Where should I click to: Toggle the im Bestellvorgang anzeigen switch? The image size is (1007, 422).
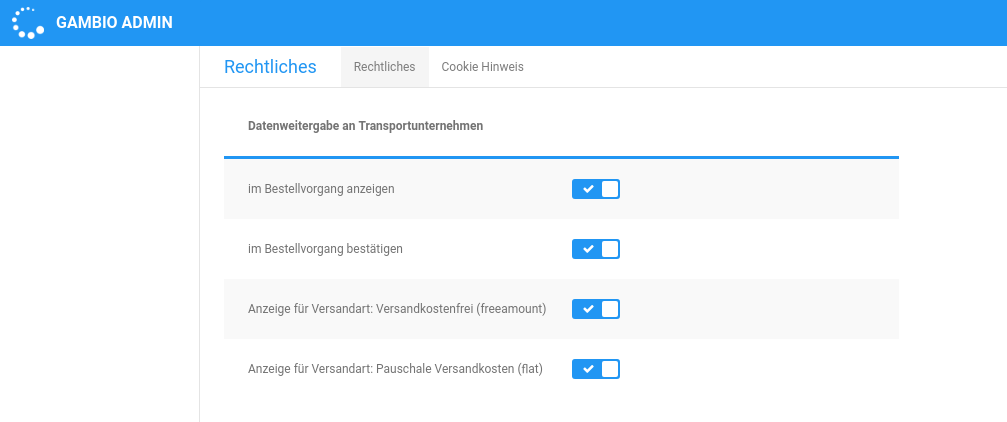click(x=596, y=189)
